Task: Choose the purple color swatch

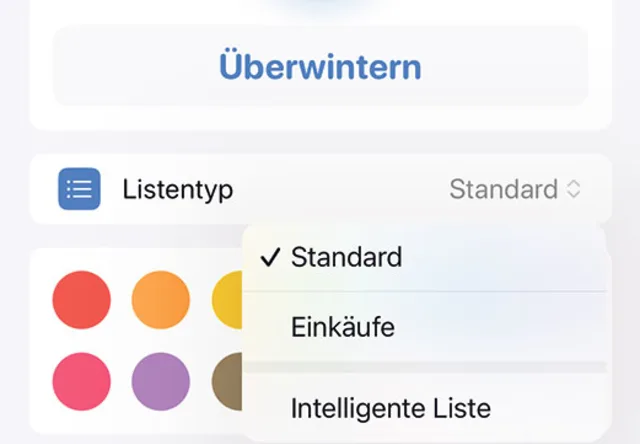Action: 161,382
